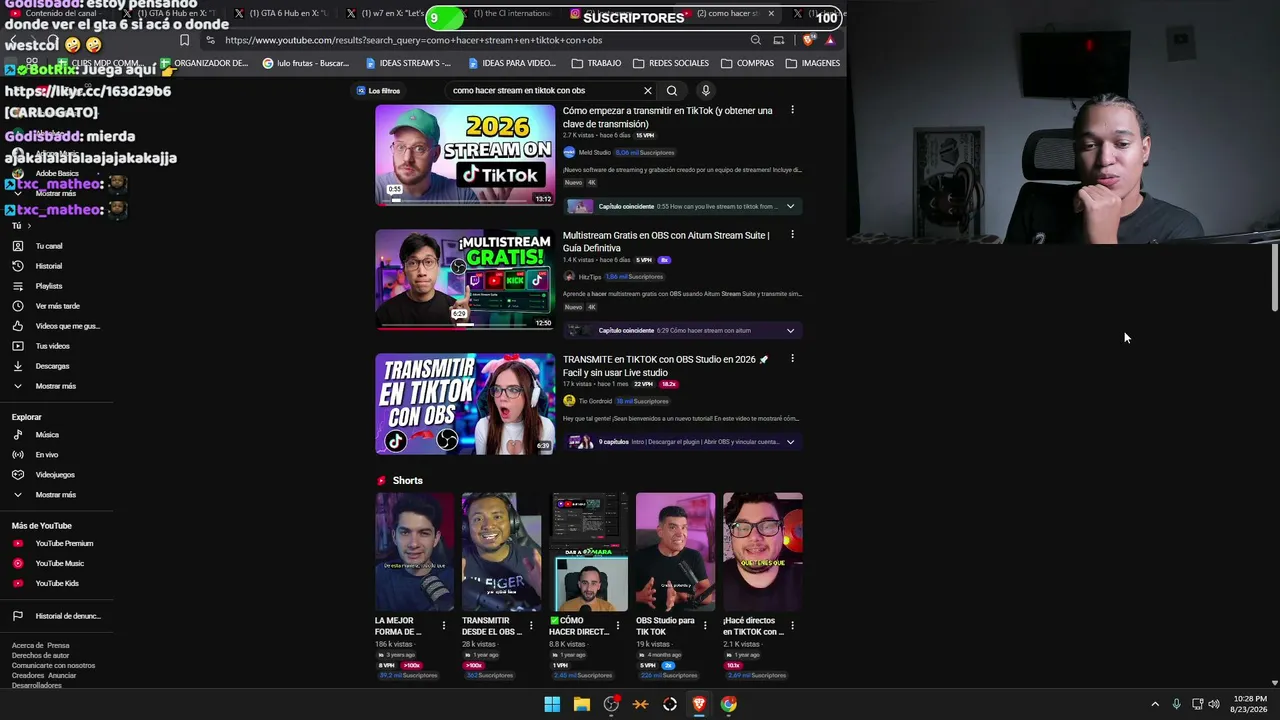Open the TRABAJO bookmarks folder
The width and height of the screenshot is (1280, 720).
596,63
